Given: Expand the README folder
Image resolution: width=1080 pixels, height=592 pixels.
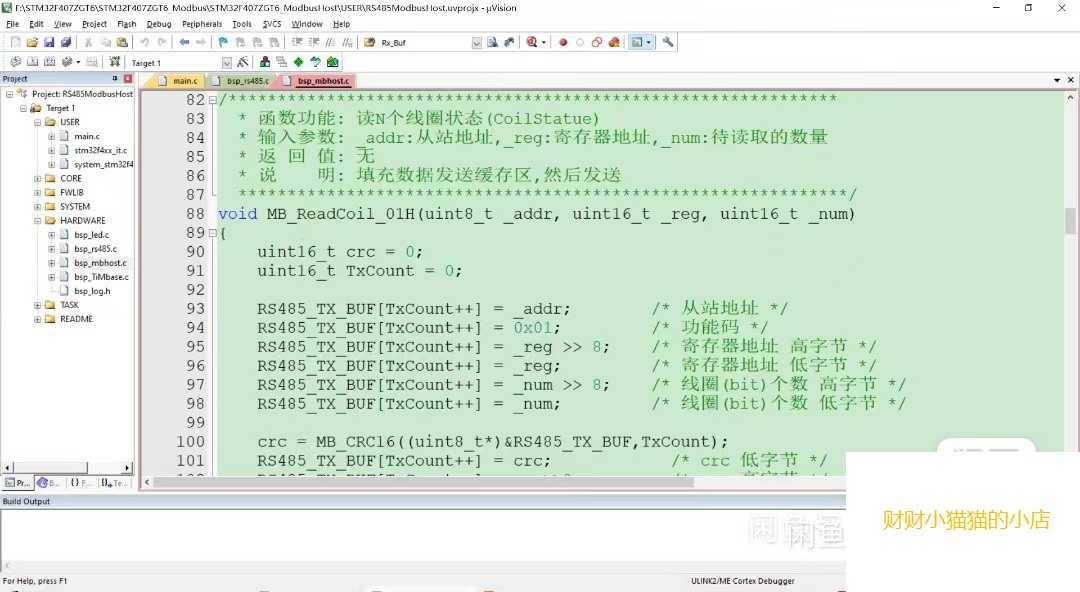Looking at the screenshot, I should pos(37,319).
